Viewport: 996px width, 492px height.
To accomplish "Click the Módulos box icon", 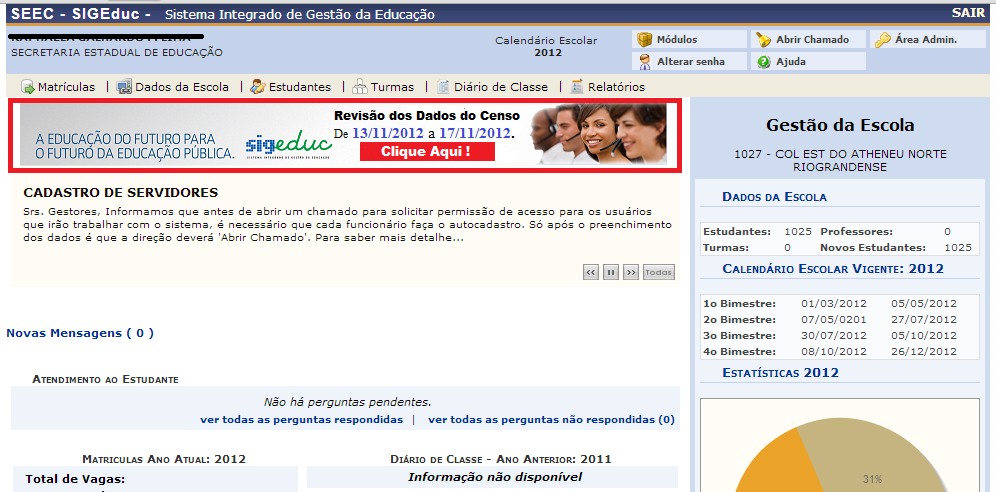I will pos(645,40).
